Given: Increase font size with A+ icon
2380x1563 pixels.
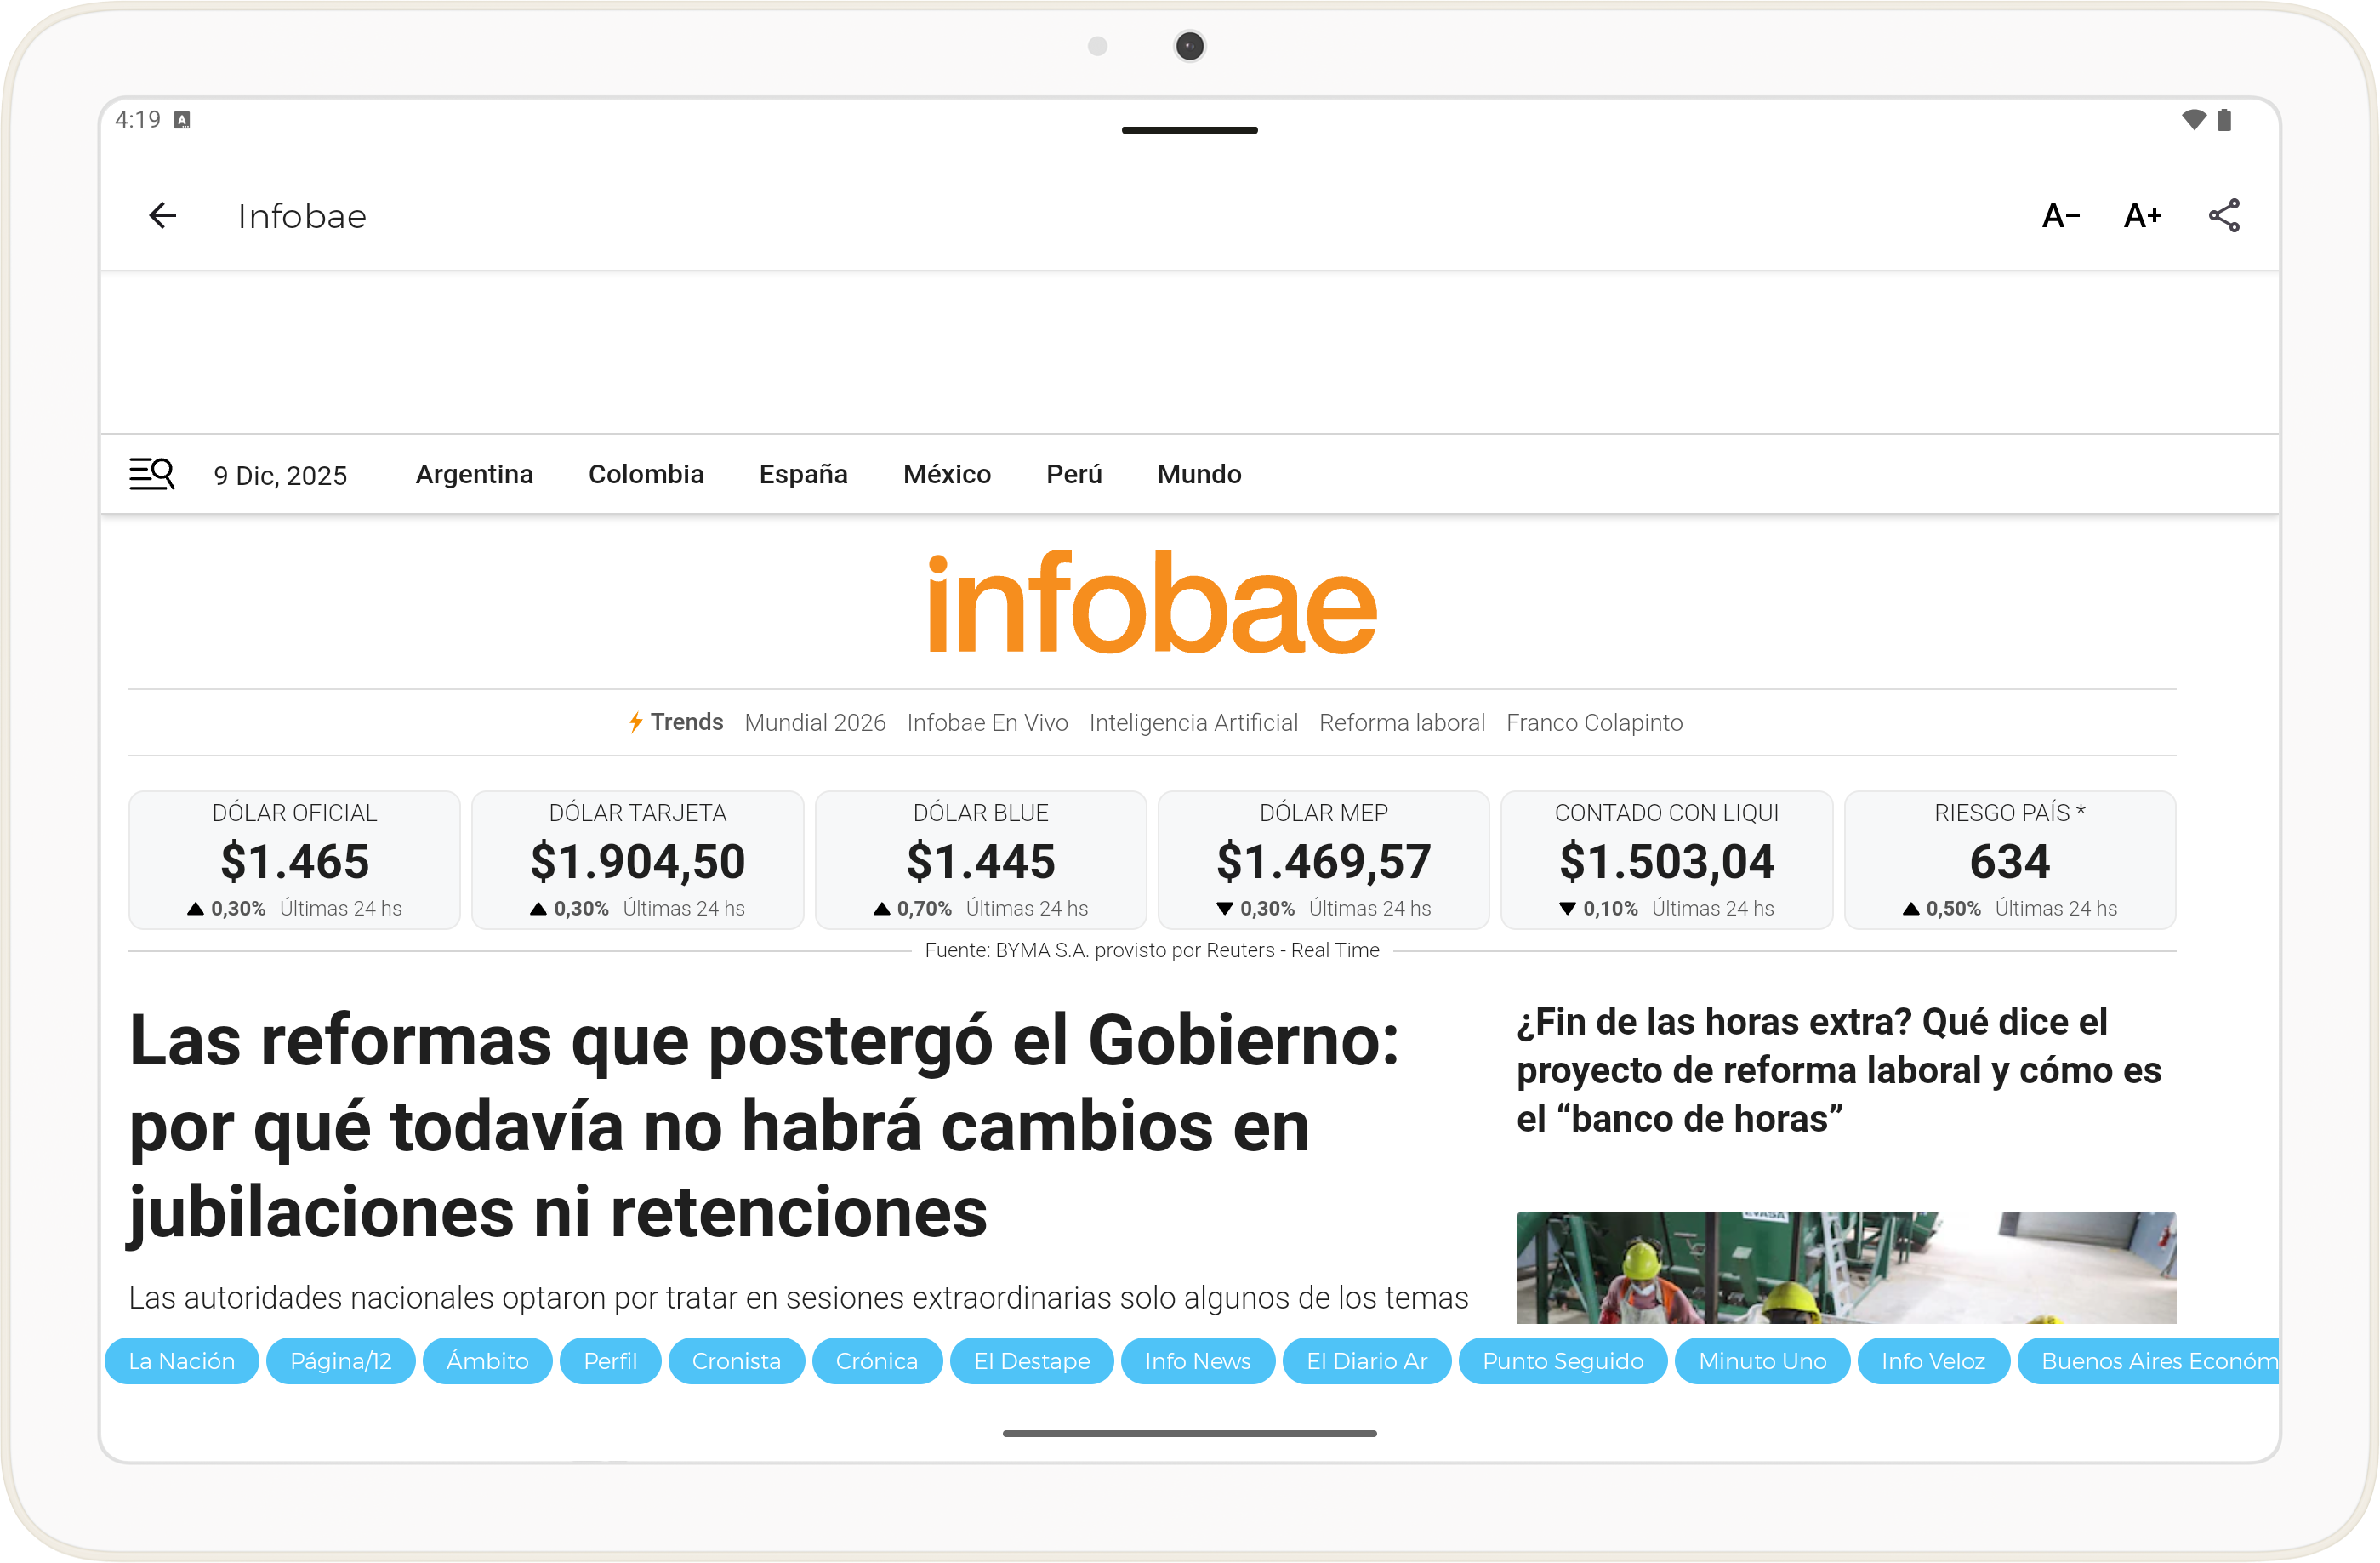Looking at the screenshot, I should point(2142,216).
